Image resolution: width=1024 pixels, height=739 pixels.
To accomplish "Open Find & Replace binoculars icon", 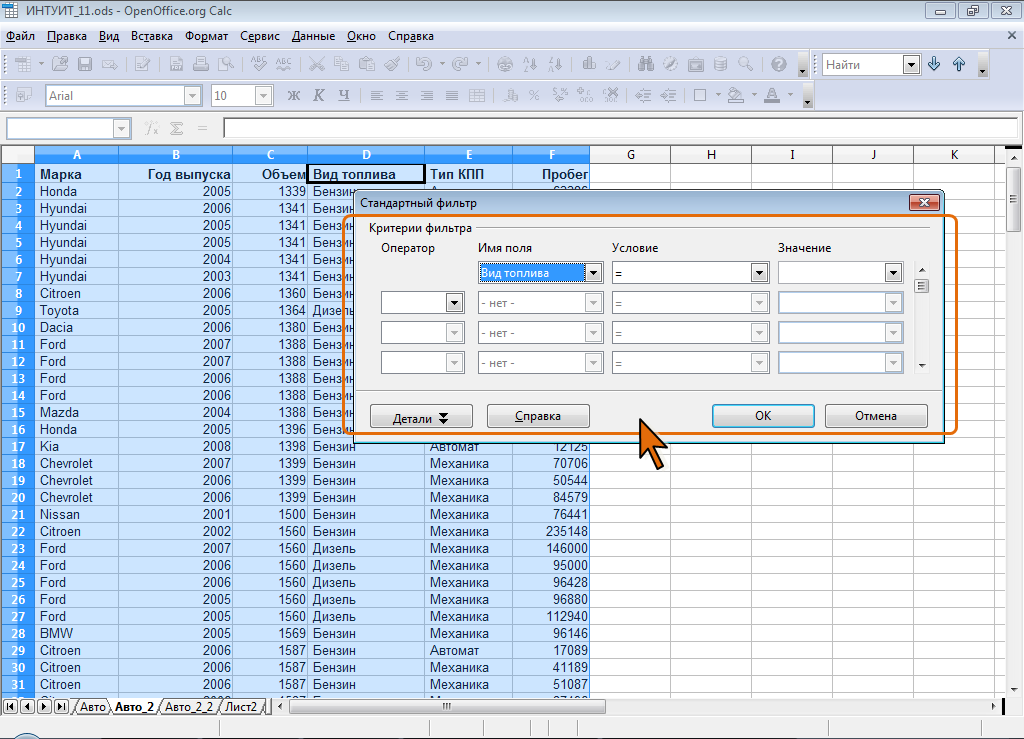I will tap(646, 64).
